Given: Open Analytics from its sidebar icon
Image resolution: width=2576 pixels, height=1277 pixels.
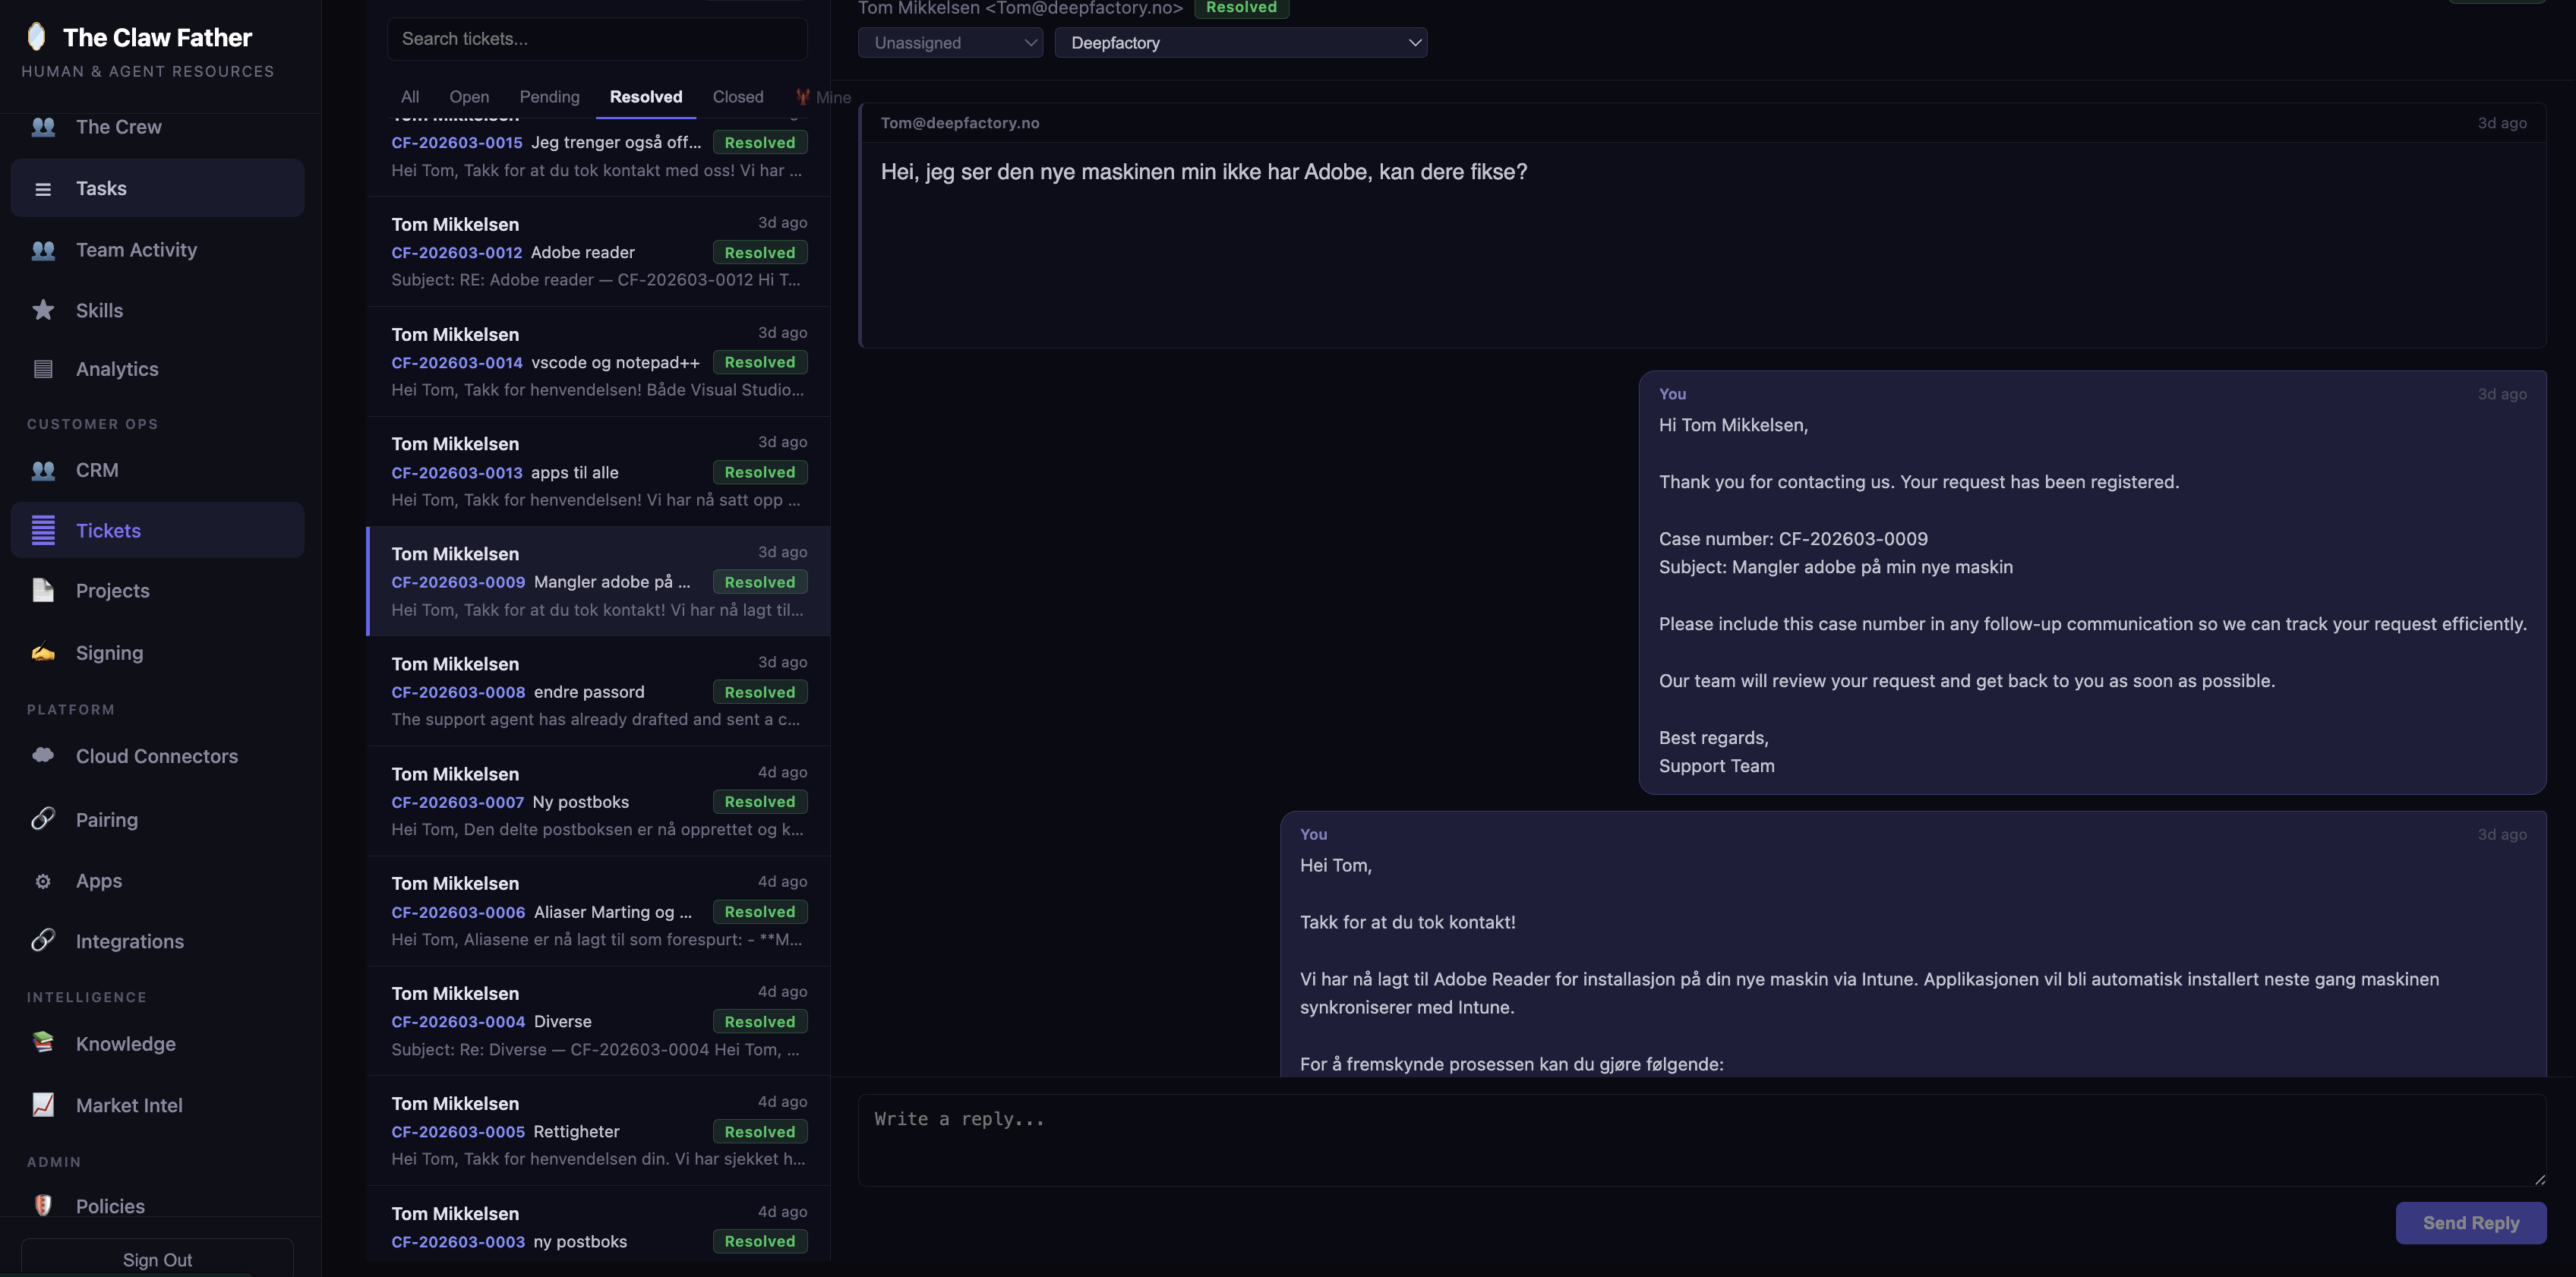Looking at the screenshot, I should [43, 369].
